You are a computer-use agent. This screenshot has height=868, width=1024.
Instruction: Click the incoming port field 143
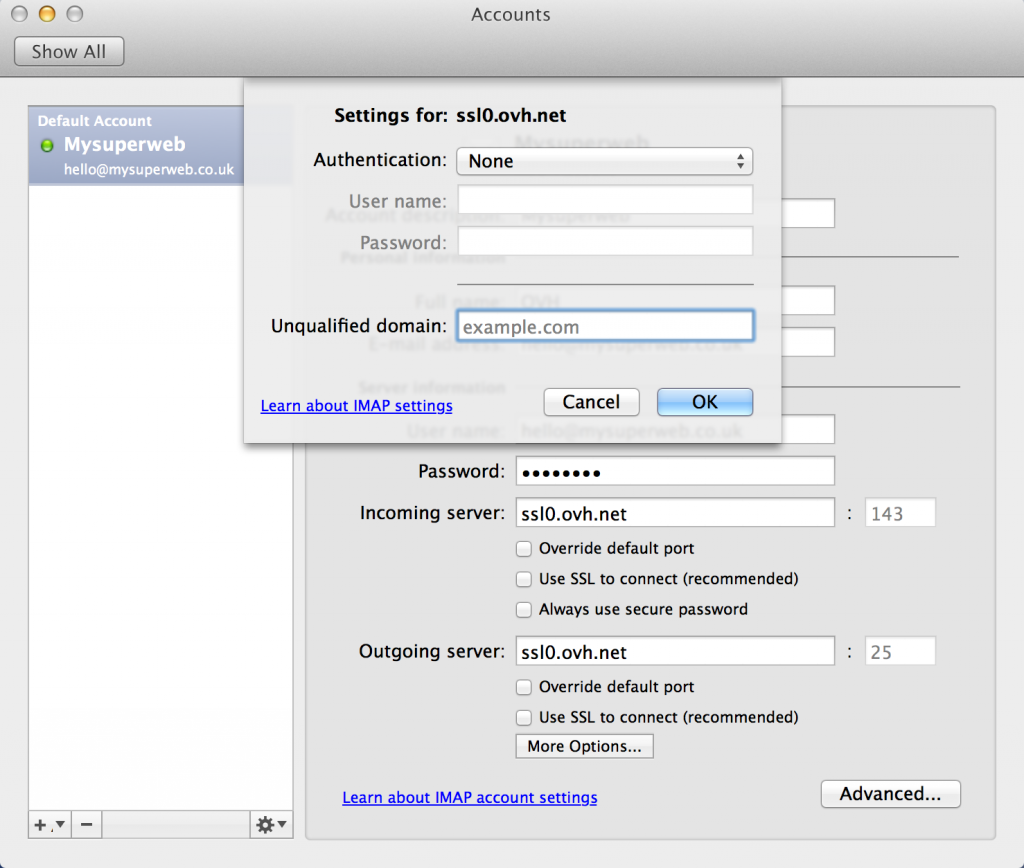pos(900,513)
